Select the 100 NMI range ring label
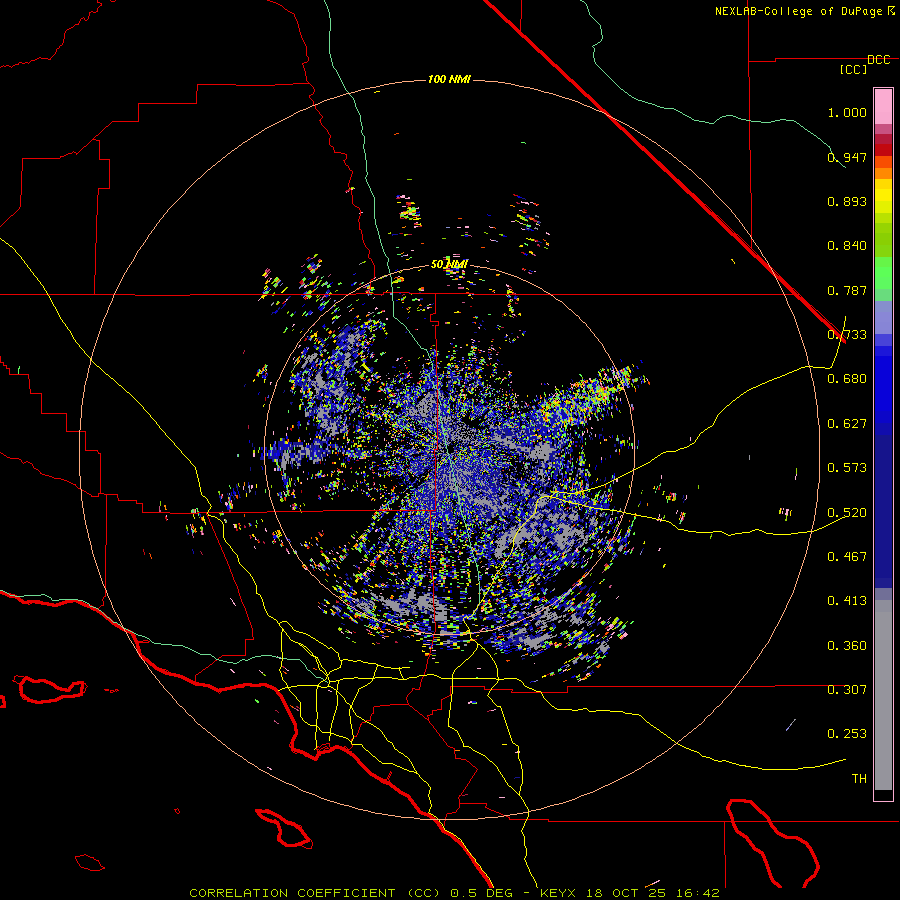This screenshot has height=900, width=900. pos(449,79)
